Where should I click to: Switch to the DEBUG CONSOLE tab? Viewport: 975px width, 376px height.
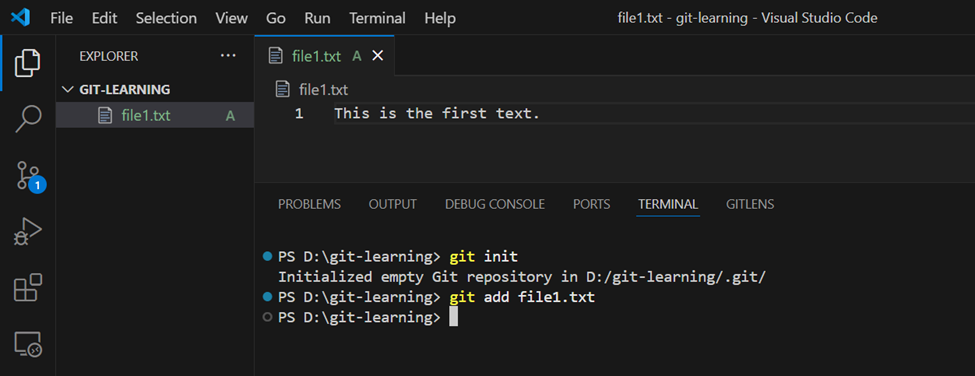[x=495, y=204]
